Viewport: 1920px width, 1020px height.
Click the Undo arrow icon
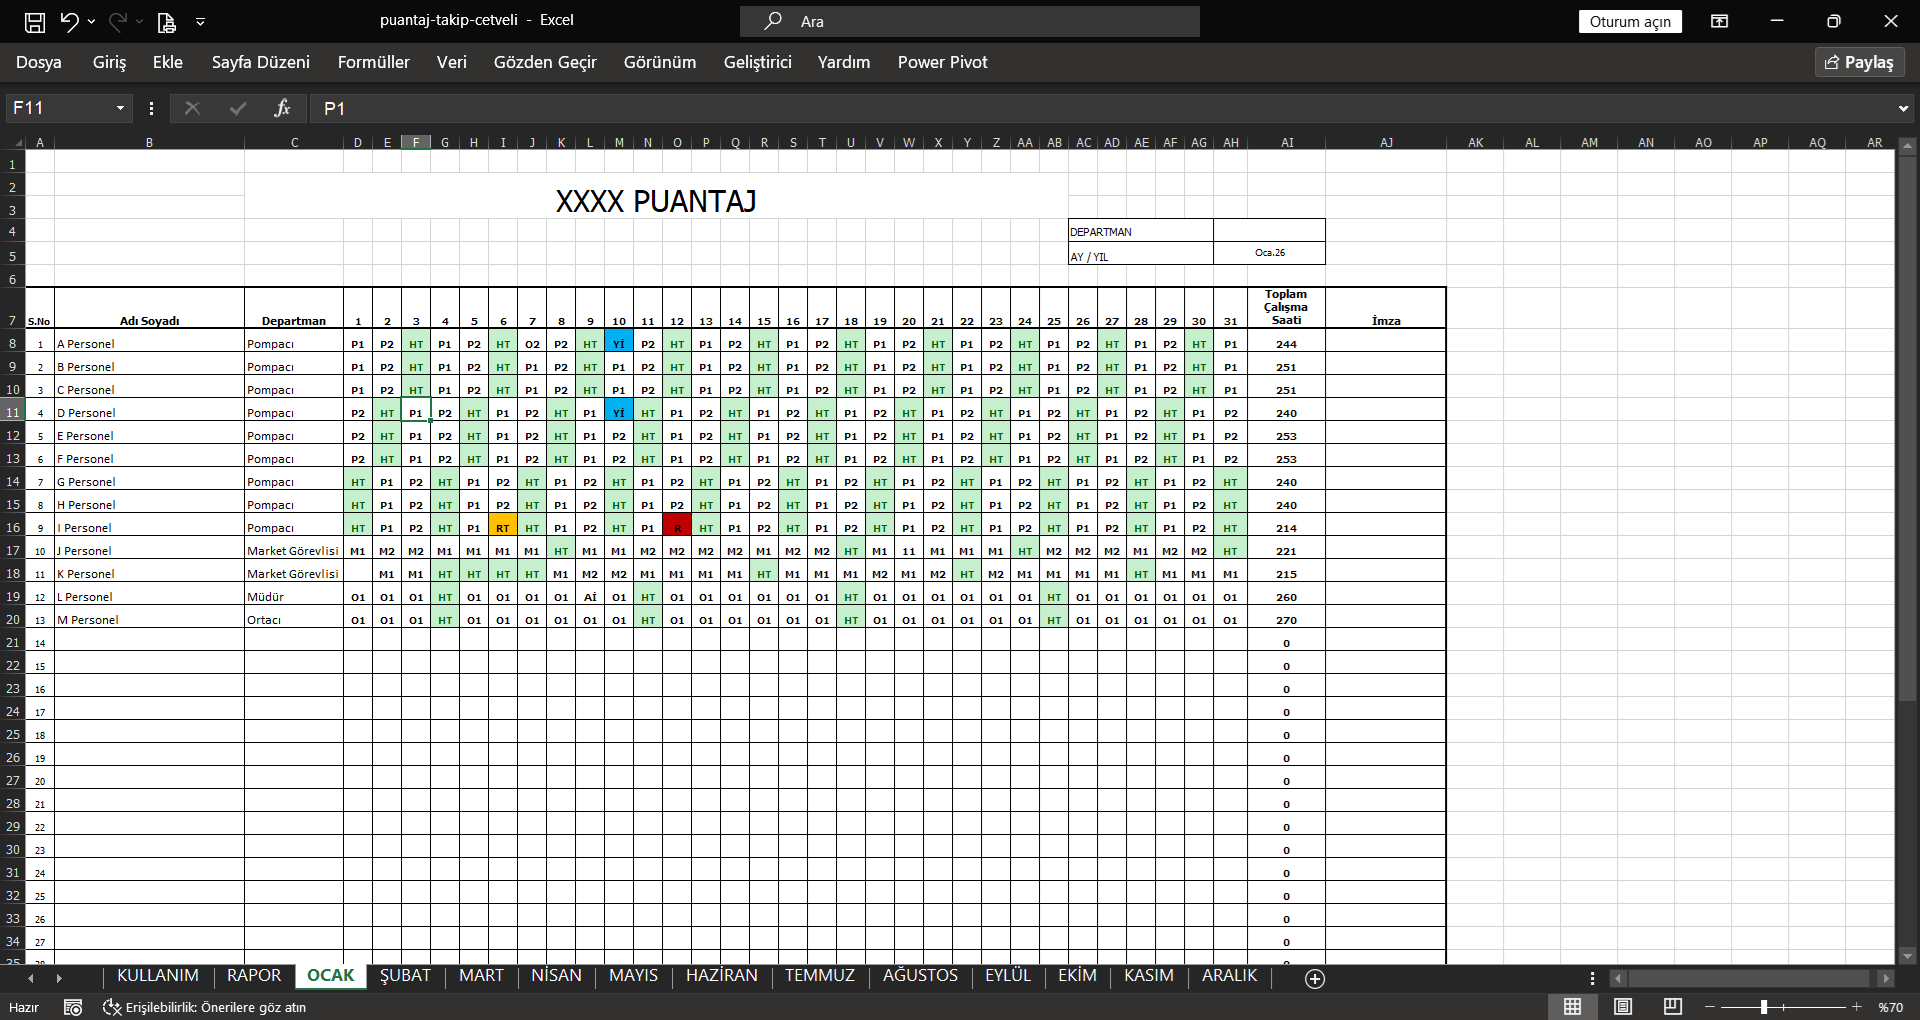click(69, 21)
